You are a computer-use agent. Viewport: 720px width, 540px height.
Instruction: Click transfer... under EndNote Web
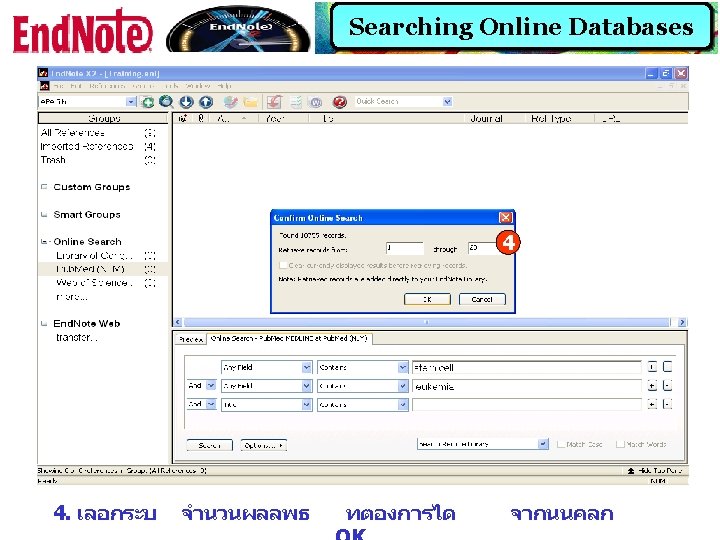pos(77,338)
